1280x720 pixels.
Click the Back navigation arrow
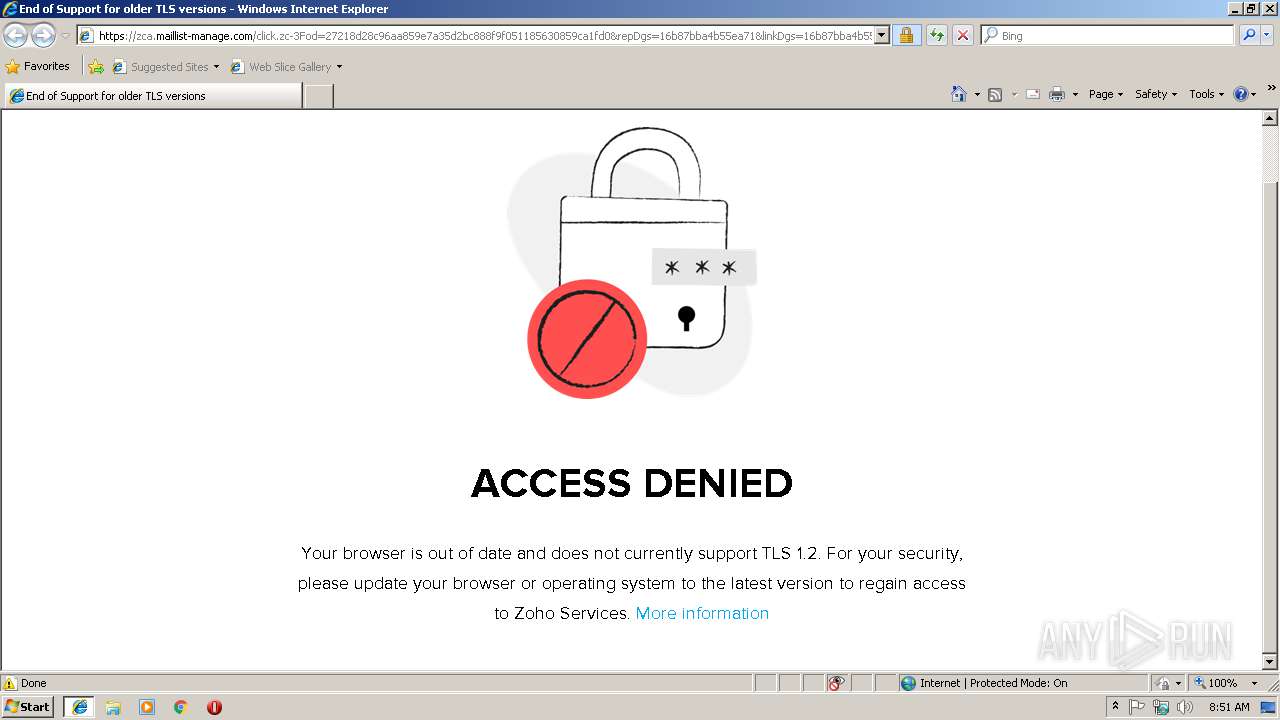(15, 36)
